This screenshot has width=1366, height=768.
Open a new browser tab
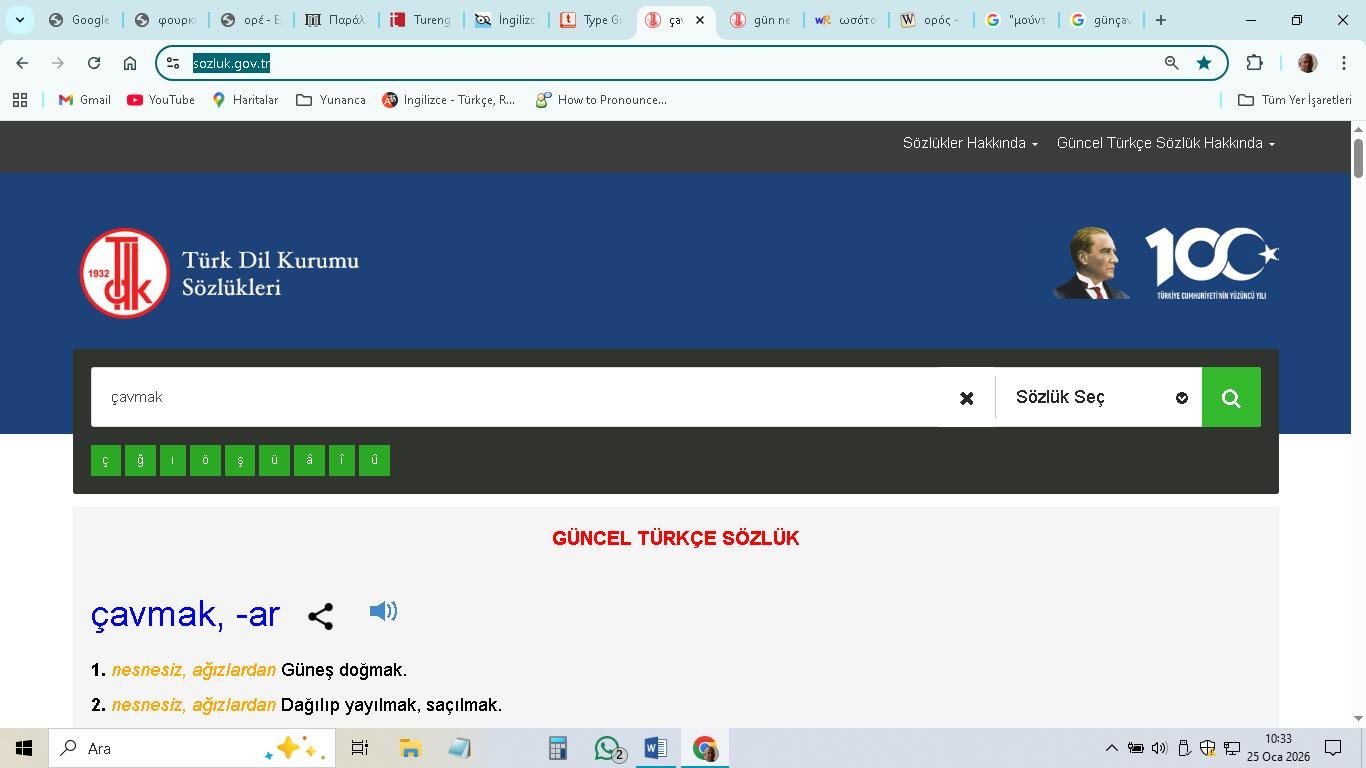(x=1160, y=20)
